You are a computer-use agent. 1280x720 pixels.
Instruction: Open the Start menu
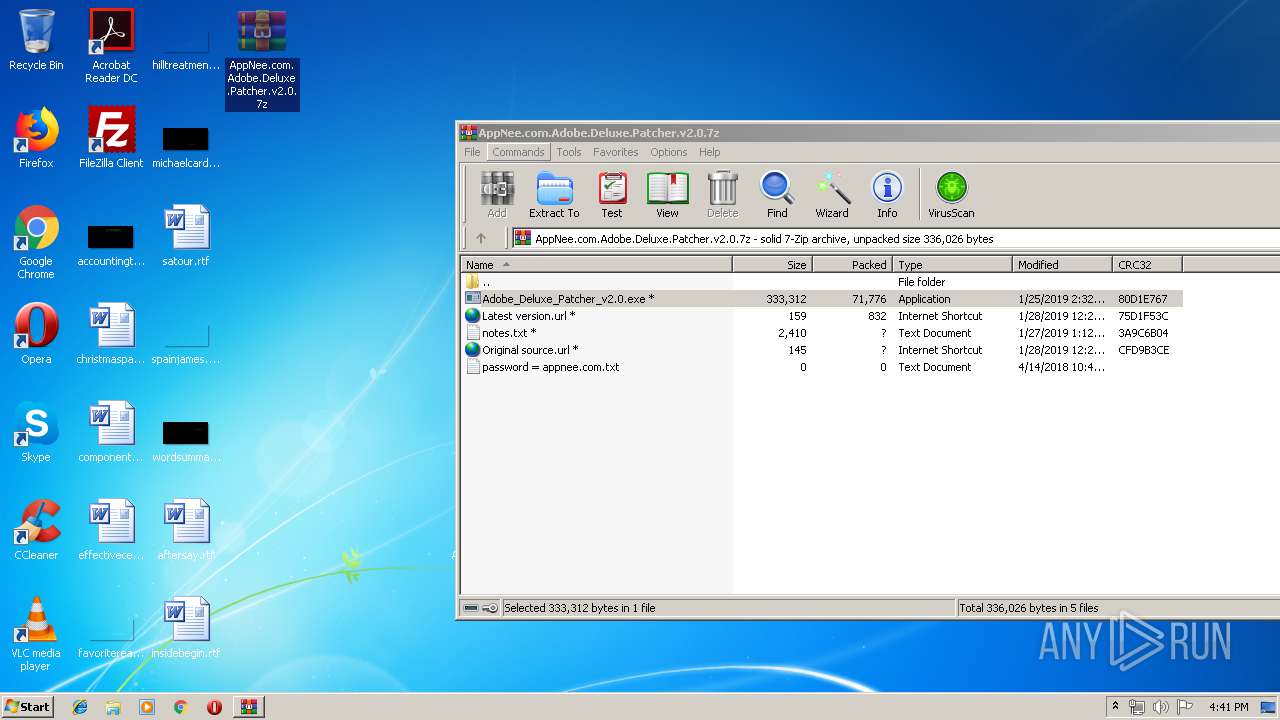27,707
